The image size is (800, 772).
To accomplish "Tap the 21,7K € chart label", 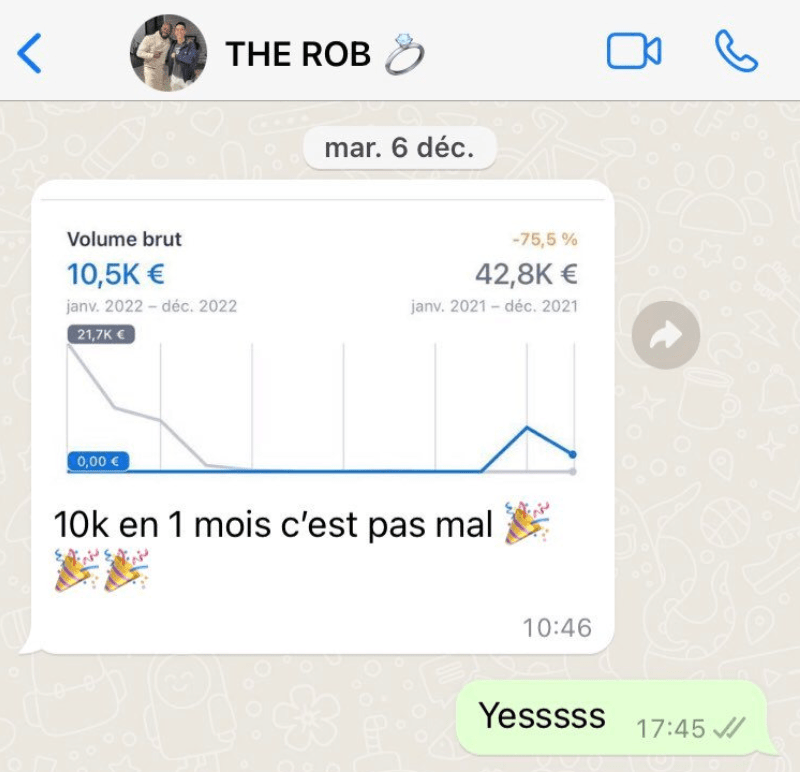I will point(101,335).
